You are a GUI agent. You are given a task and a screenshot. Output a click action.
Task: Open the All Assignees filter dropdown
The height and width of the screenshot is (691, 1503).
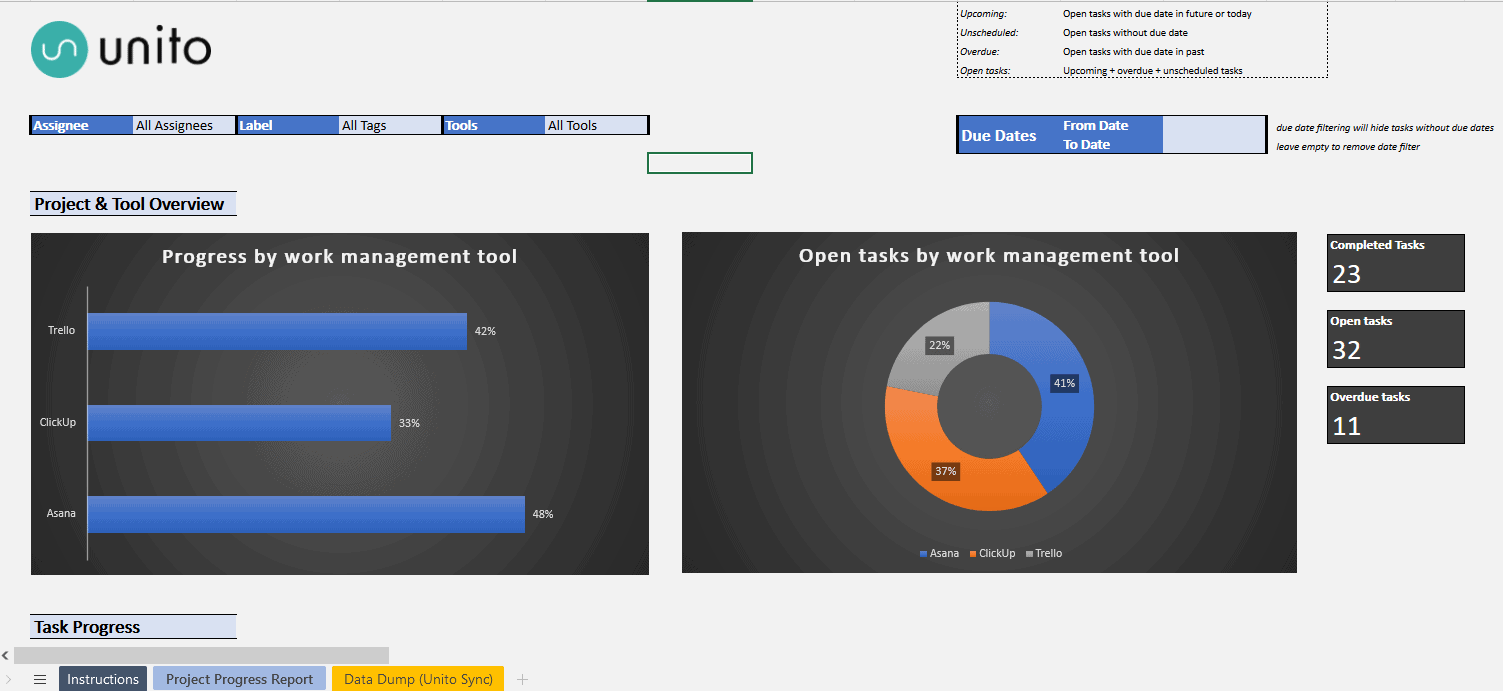click(x=183, y=125)
